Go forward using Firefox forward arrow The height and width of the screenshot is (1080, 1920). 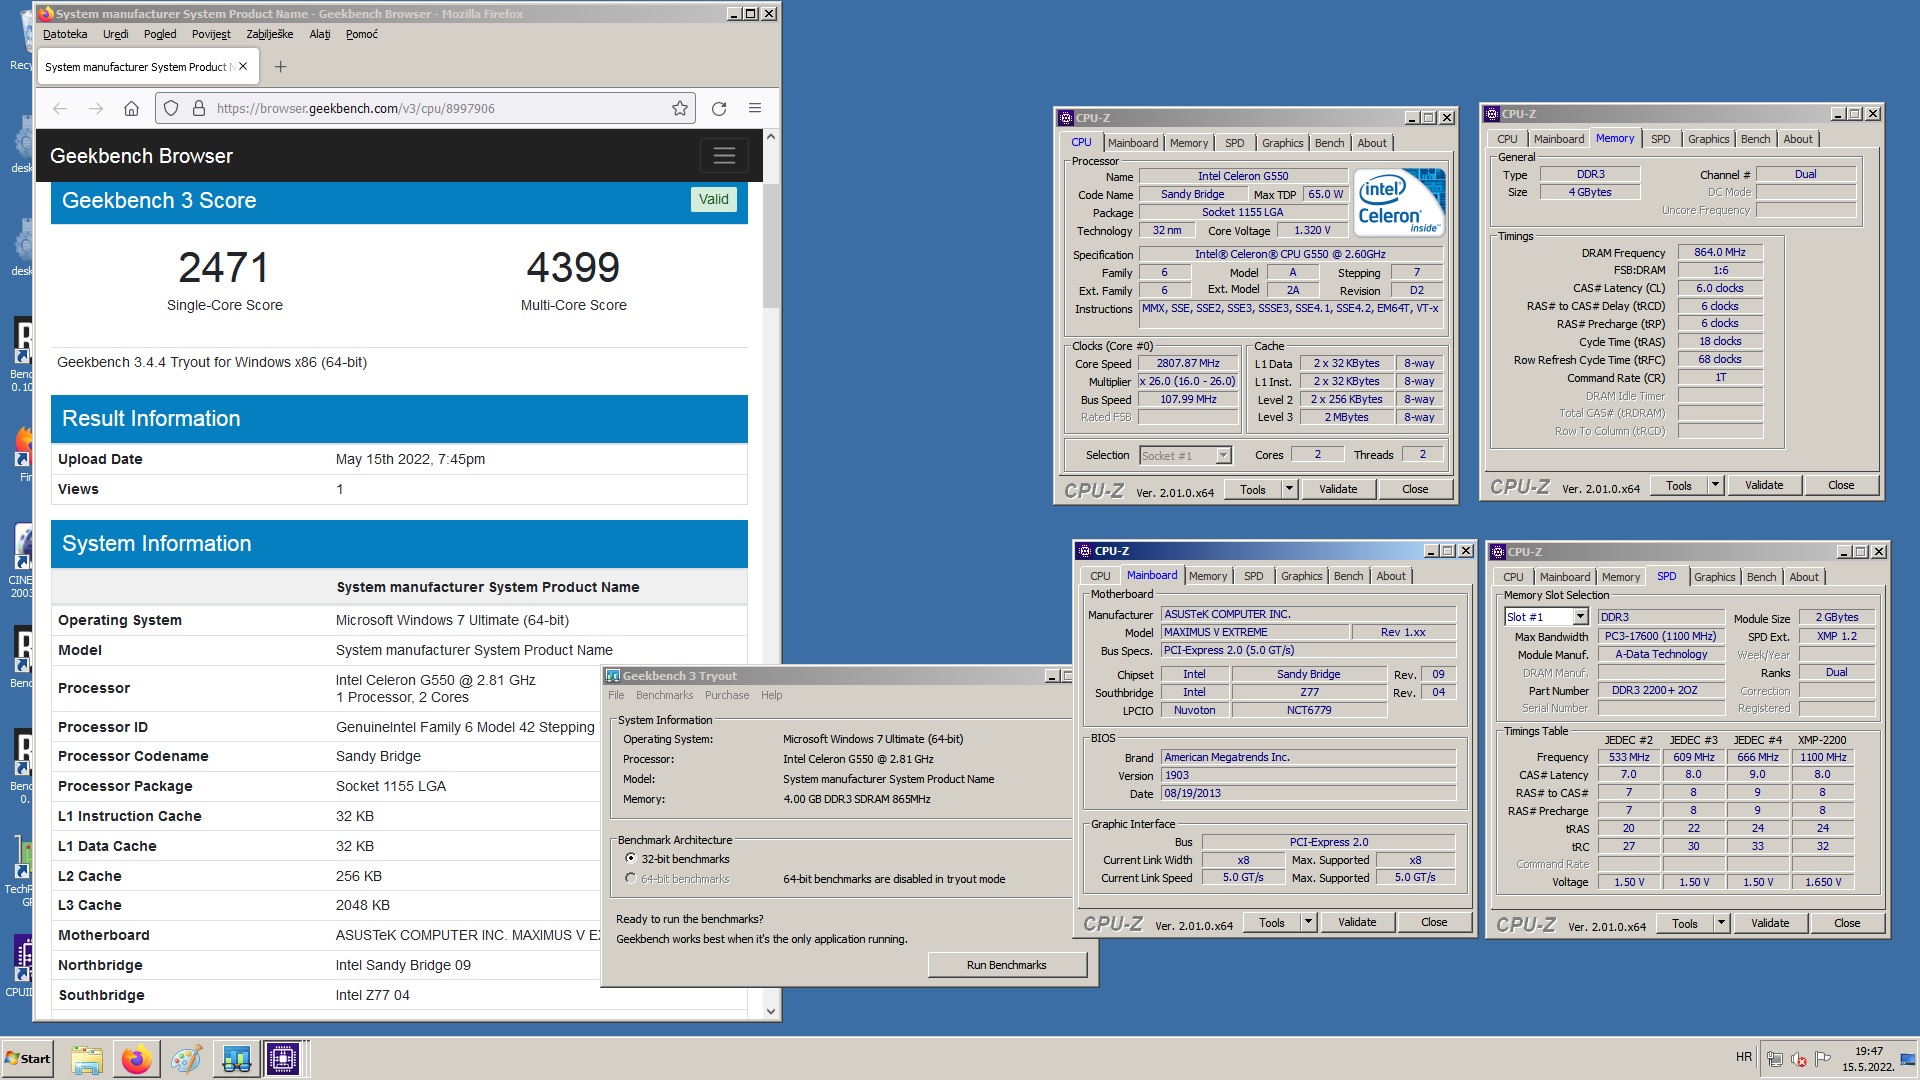pos(96,108)
